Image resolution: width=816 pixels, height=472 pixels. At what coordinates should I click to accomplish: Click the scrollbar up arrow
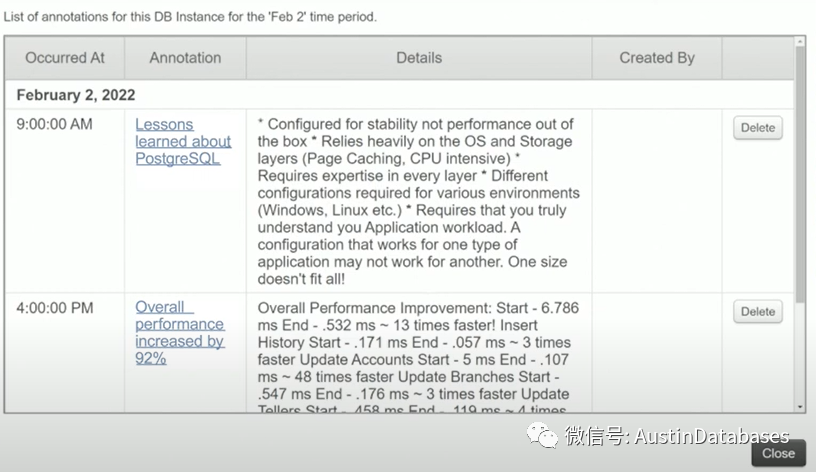tap(800, 41)
